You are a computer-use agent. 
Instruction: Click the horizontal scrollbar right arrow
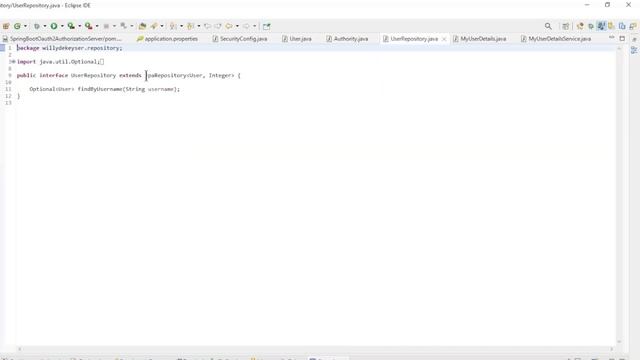pos(611,349)
